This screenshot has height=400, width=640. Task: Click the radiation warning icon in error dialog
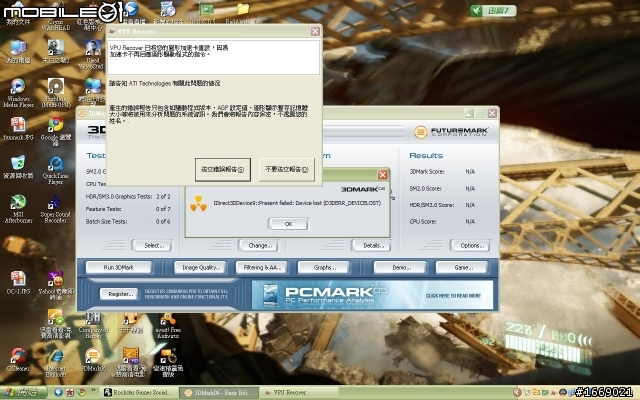[198, 203]
